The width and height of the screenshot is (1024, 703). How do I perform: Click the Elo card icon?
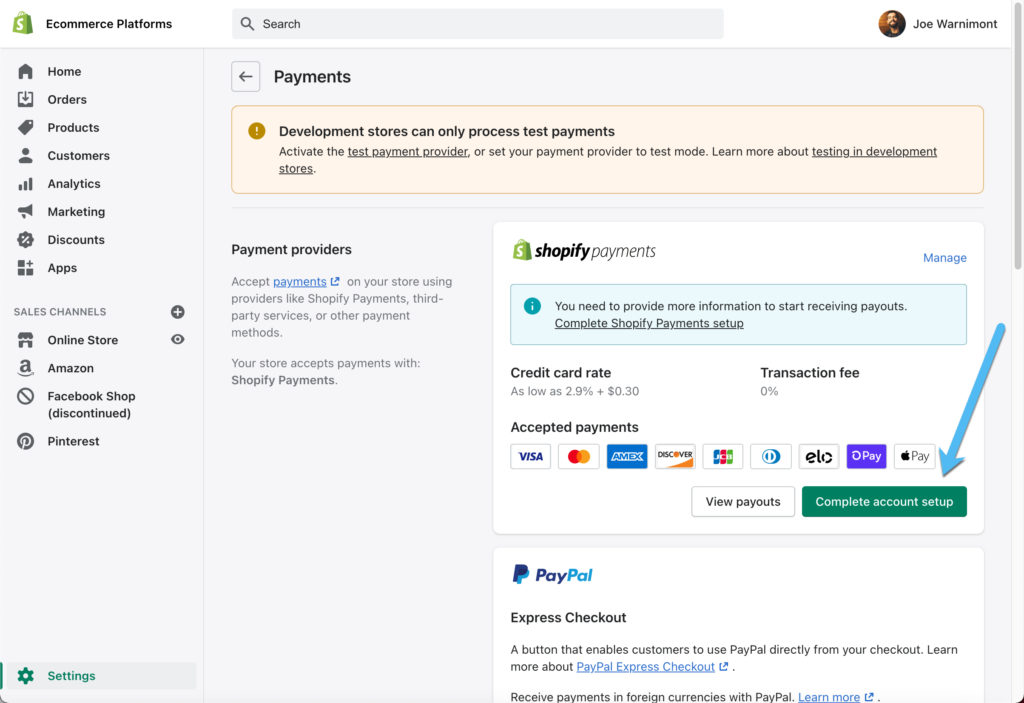click(x=819, y=456)
